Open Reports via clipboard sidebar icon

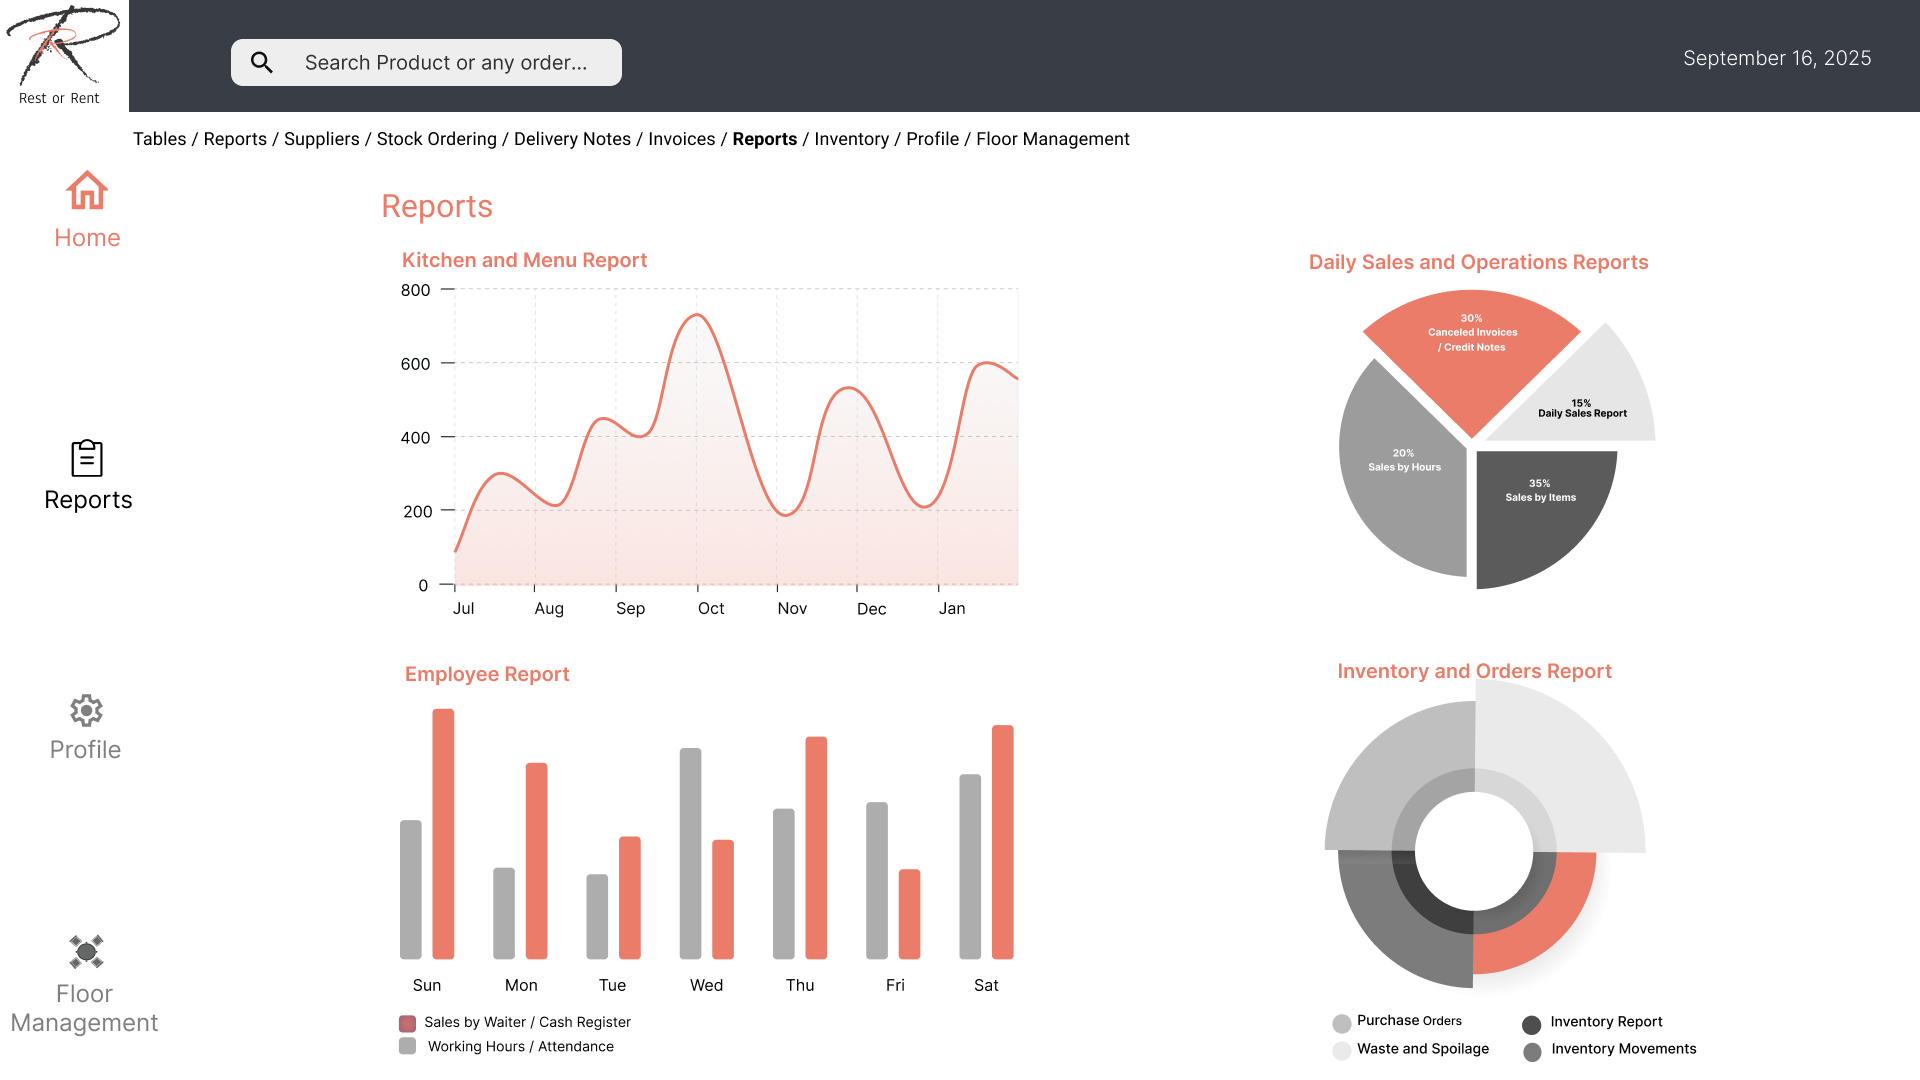coord(87,459)
